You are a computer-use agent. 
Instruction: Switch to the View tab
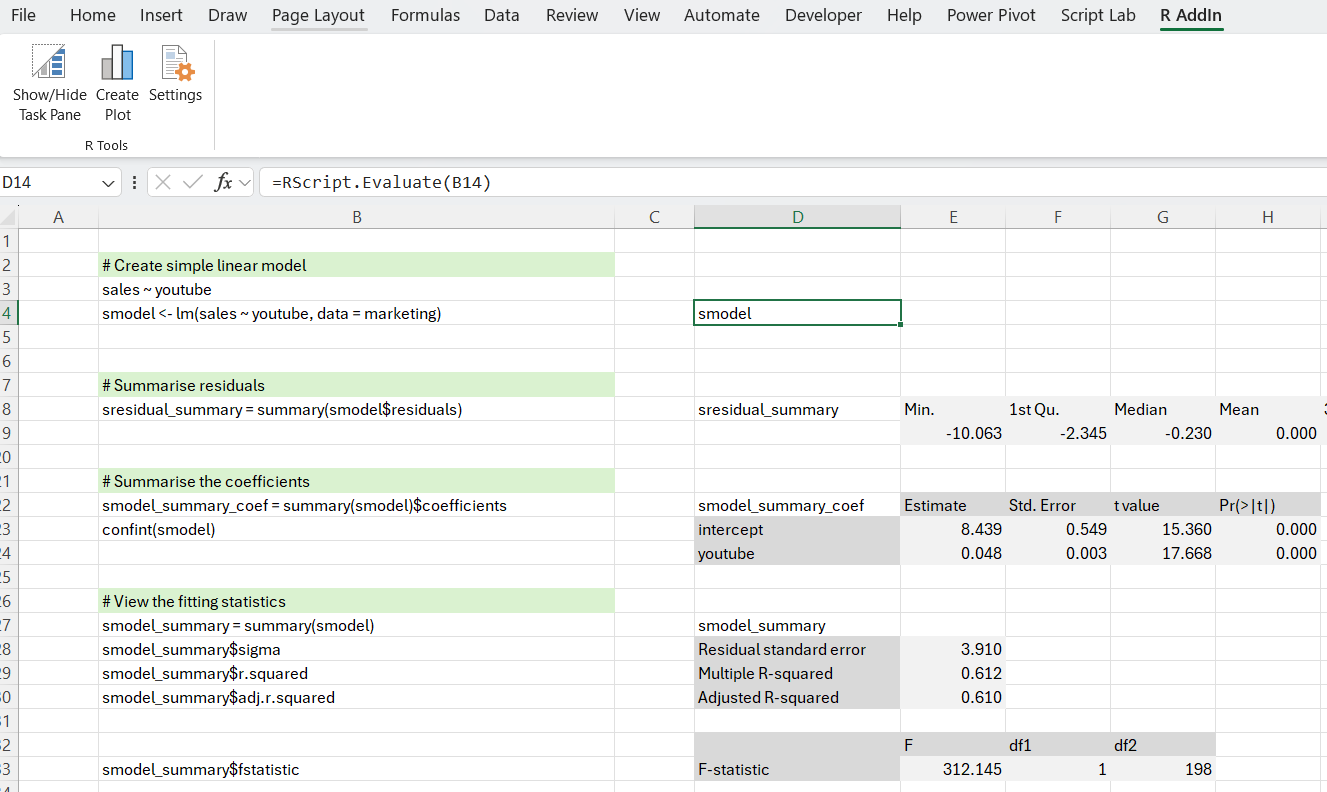[x=642, y=15]
